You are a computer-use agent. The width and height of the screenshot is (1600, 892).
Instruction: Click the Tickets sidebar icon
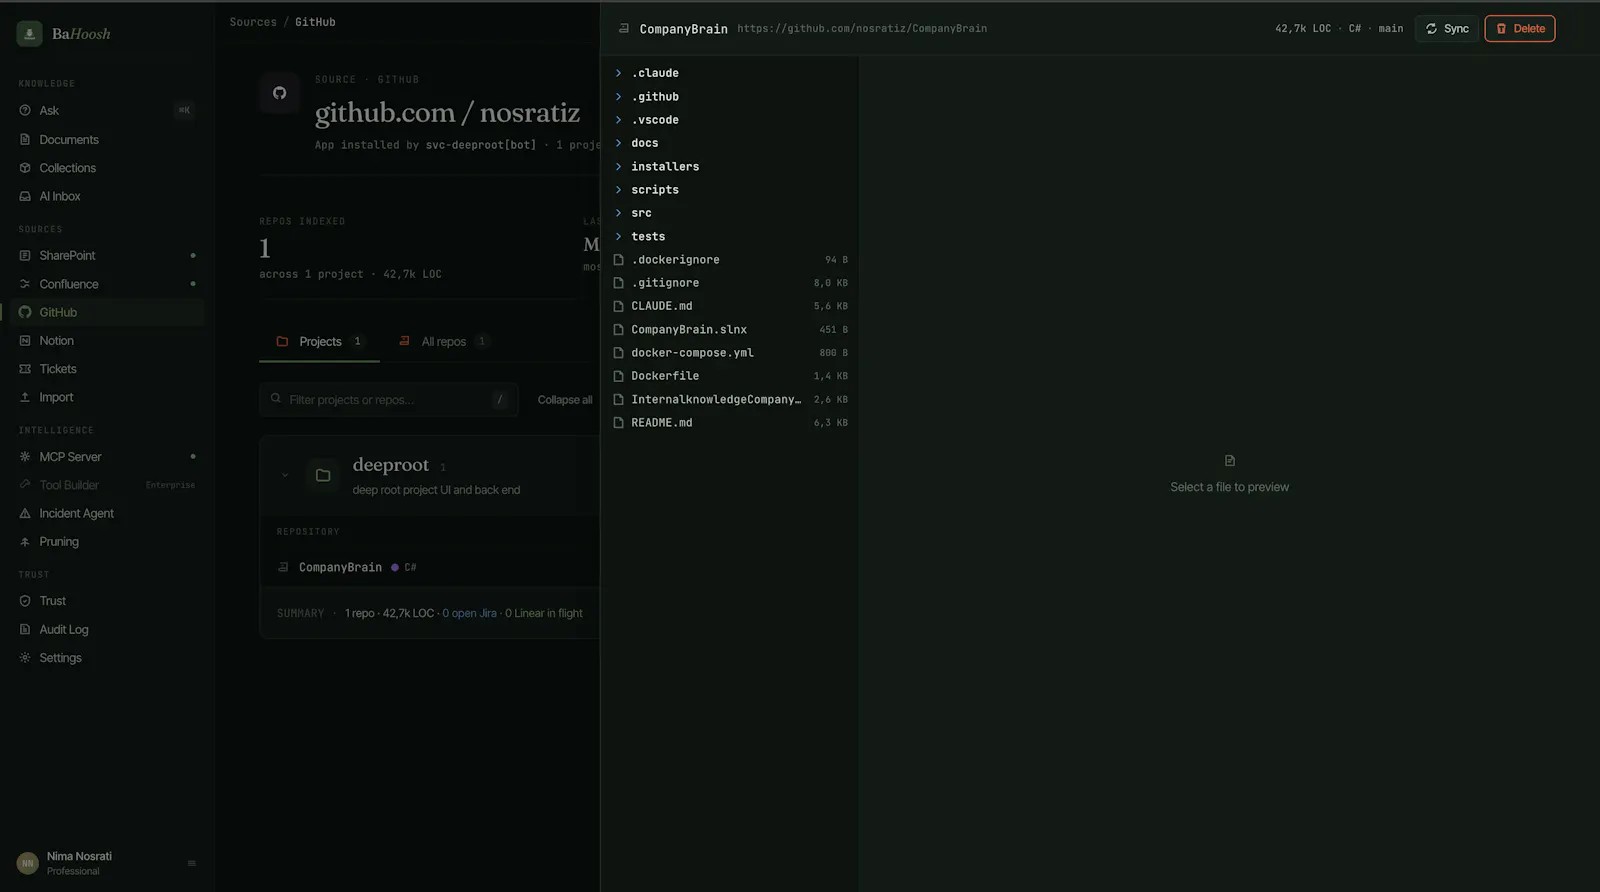click(25, 369)
